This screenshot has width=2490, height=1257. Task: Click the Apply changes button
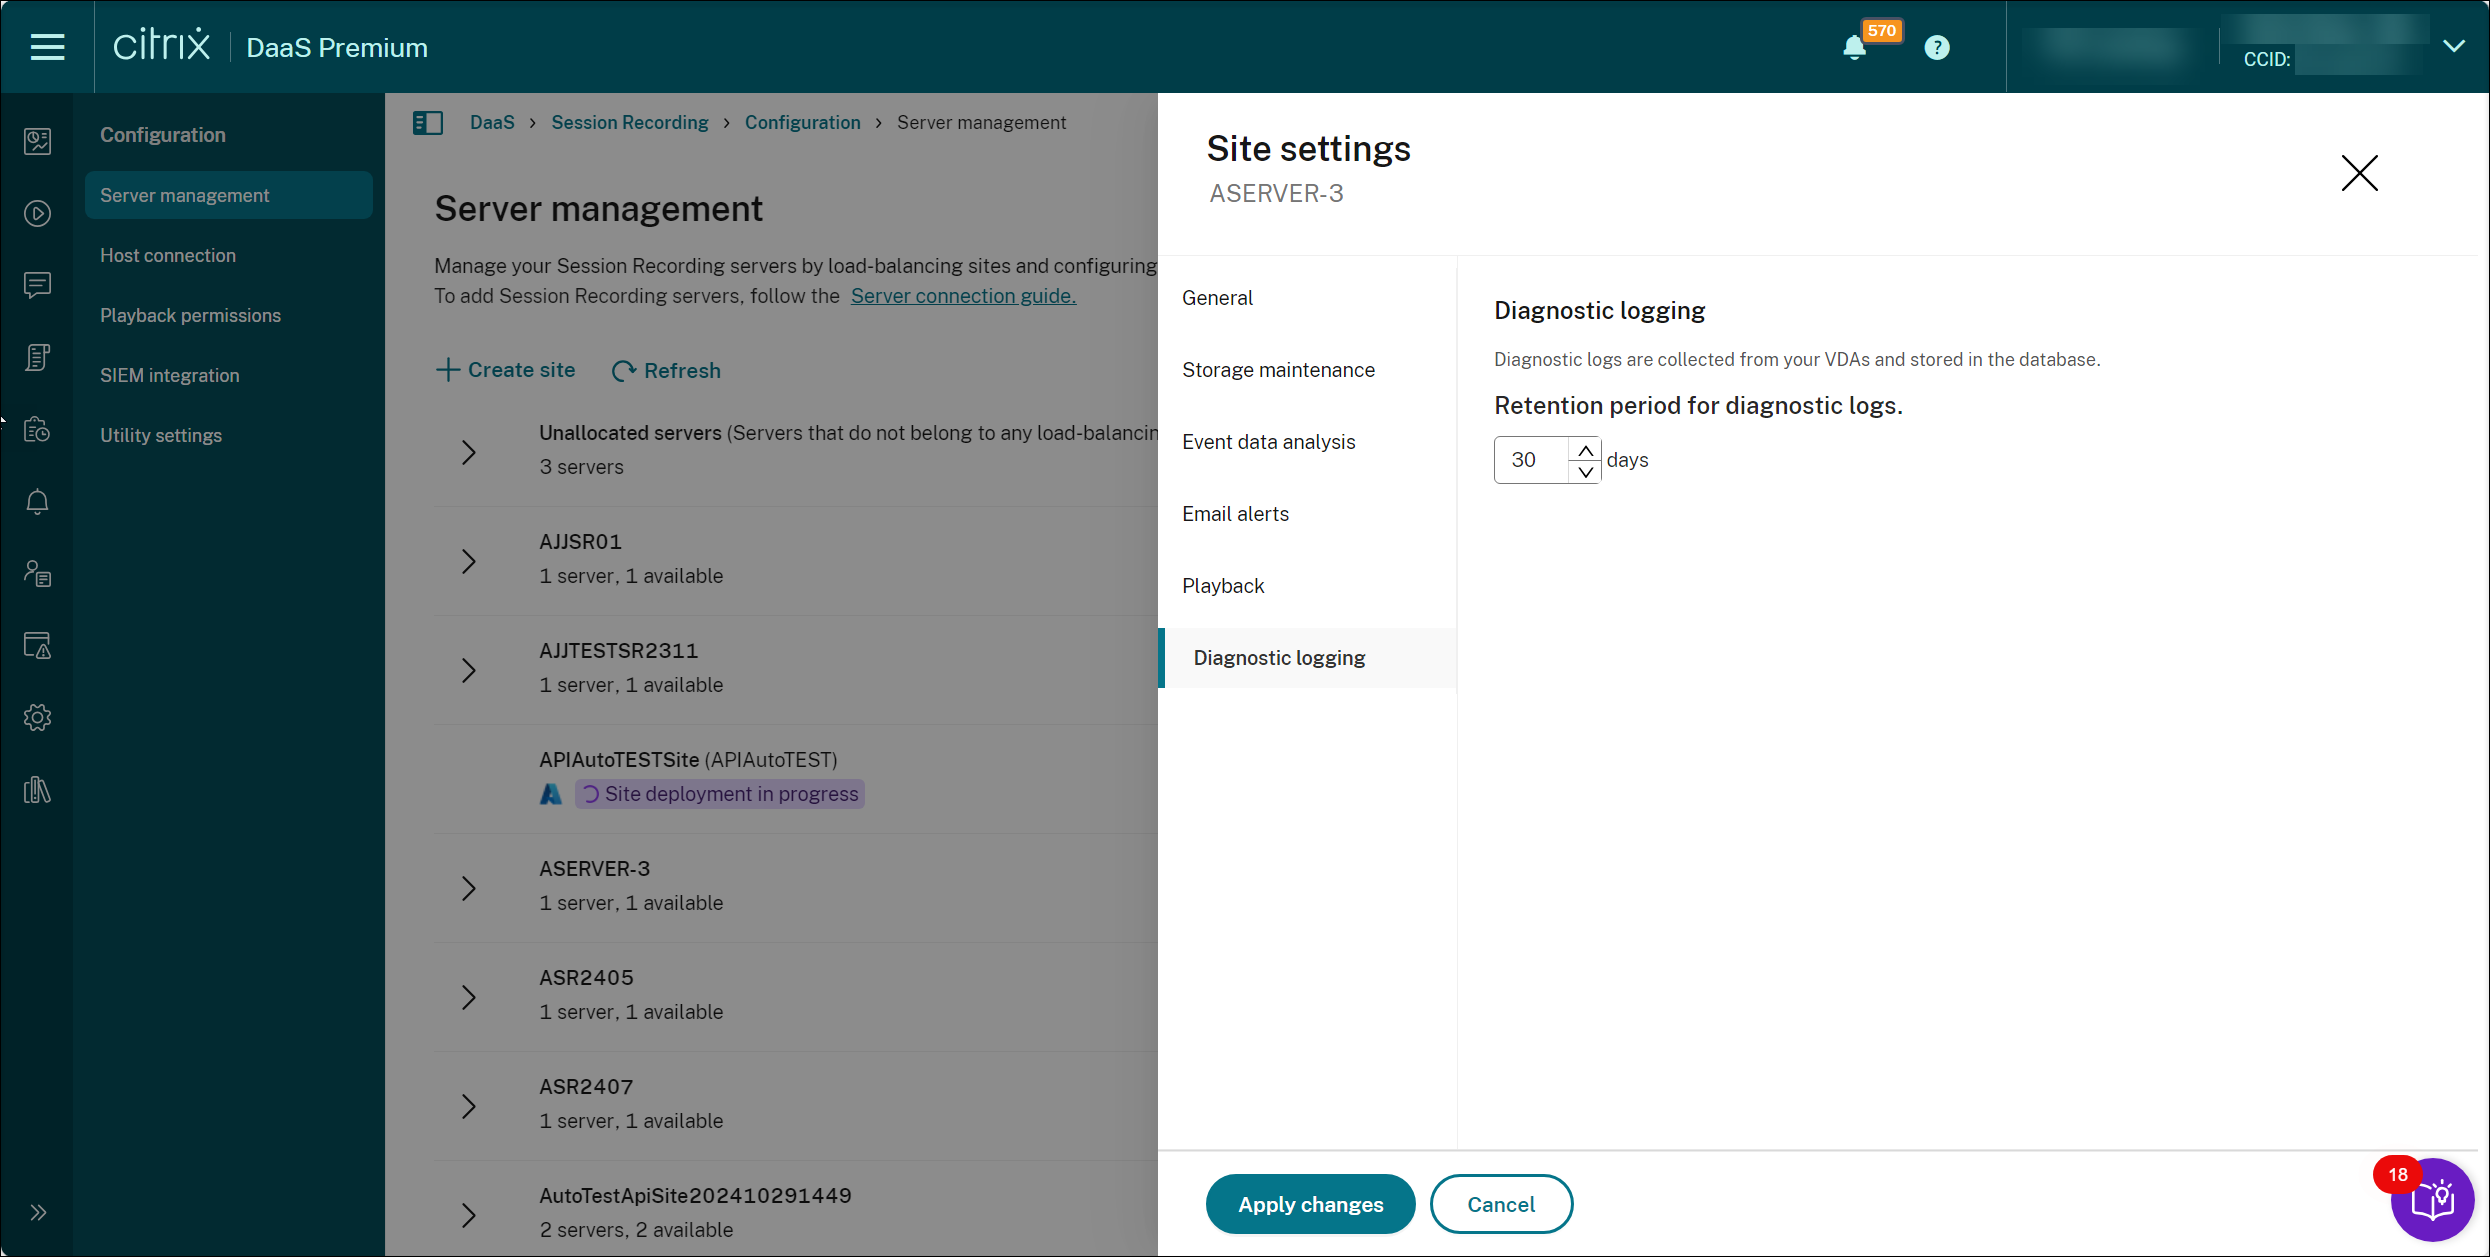[1310, 1204]
